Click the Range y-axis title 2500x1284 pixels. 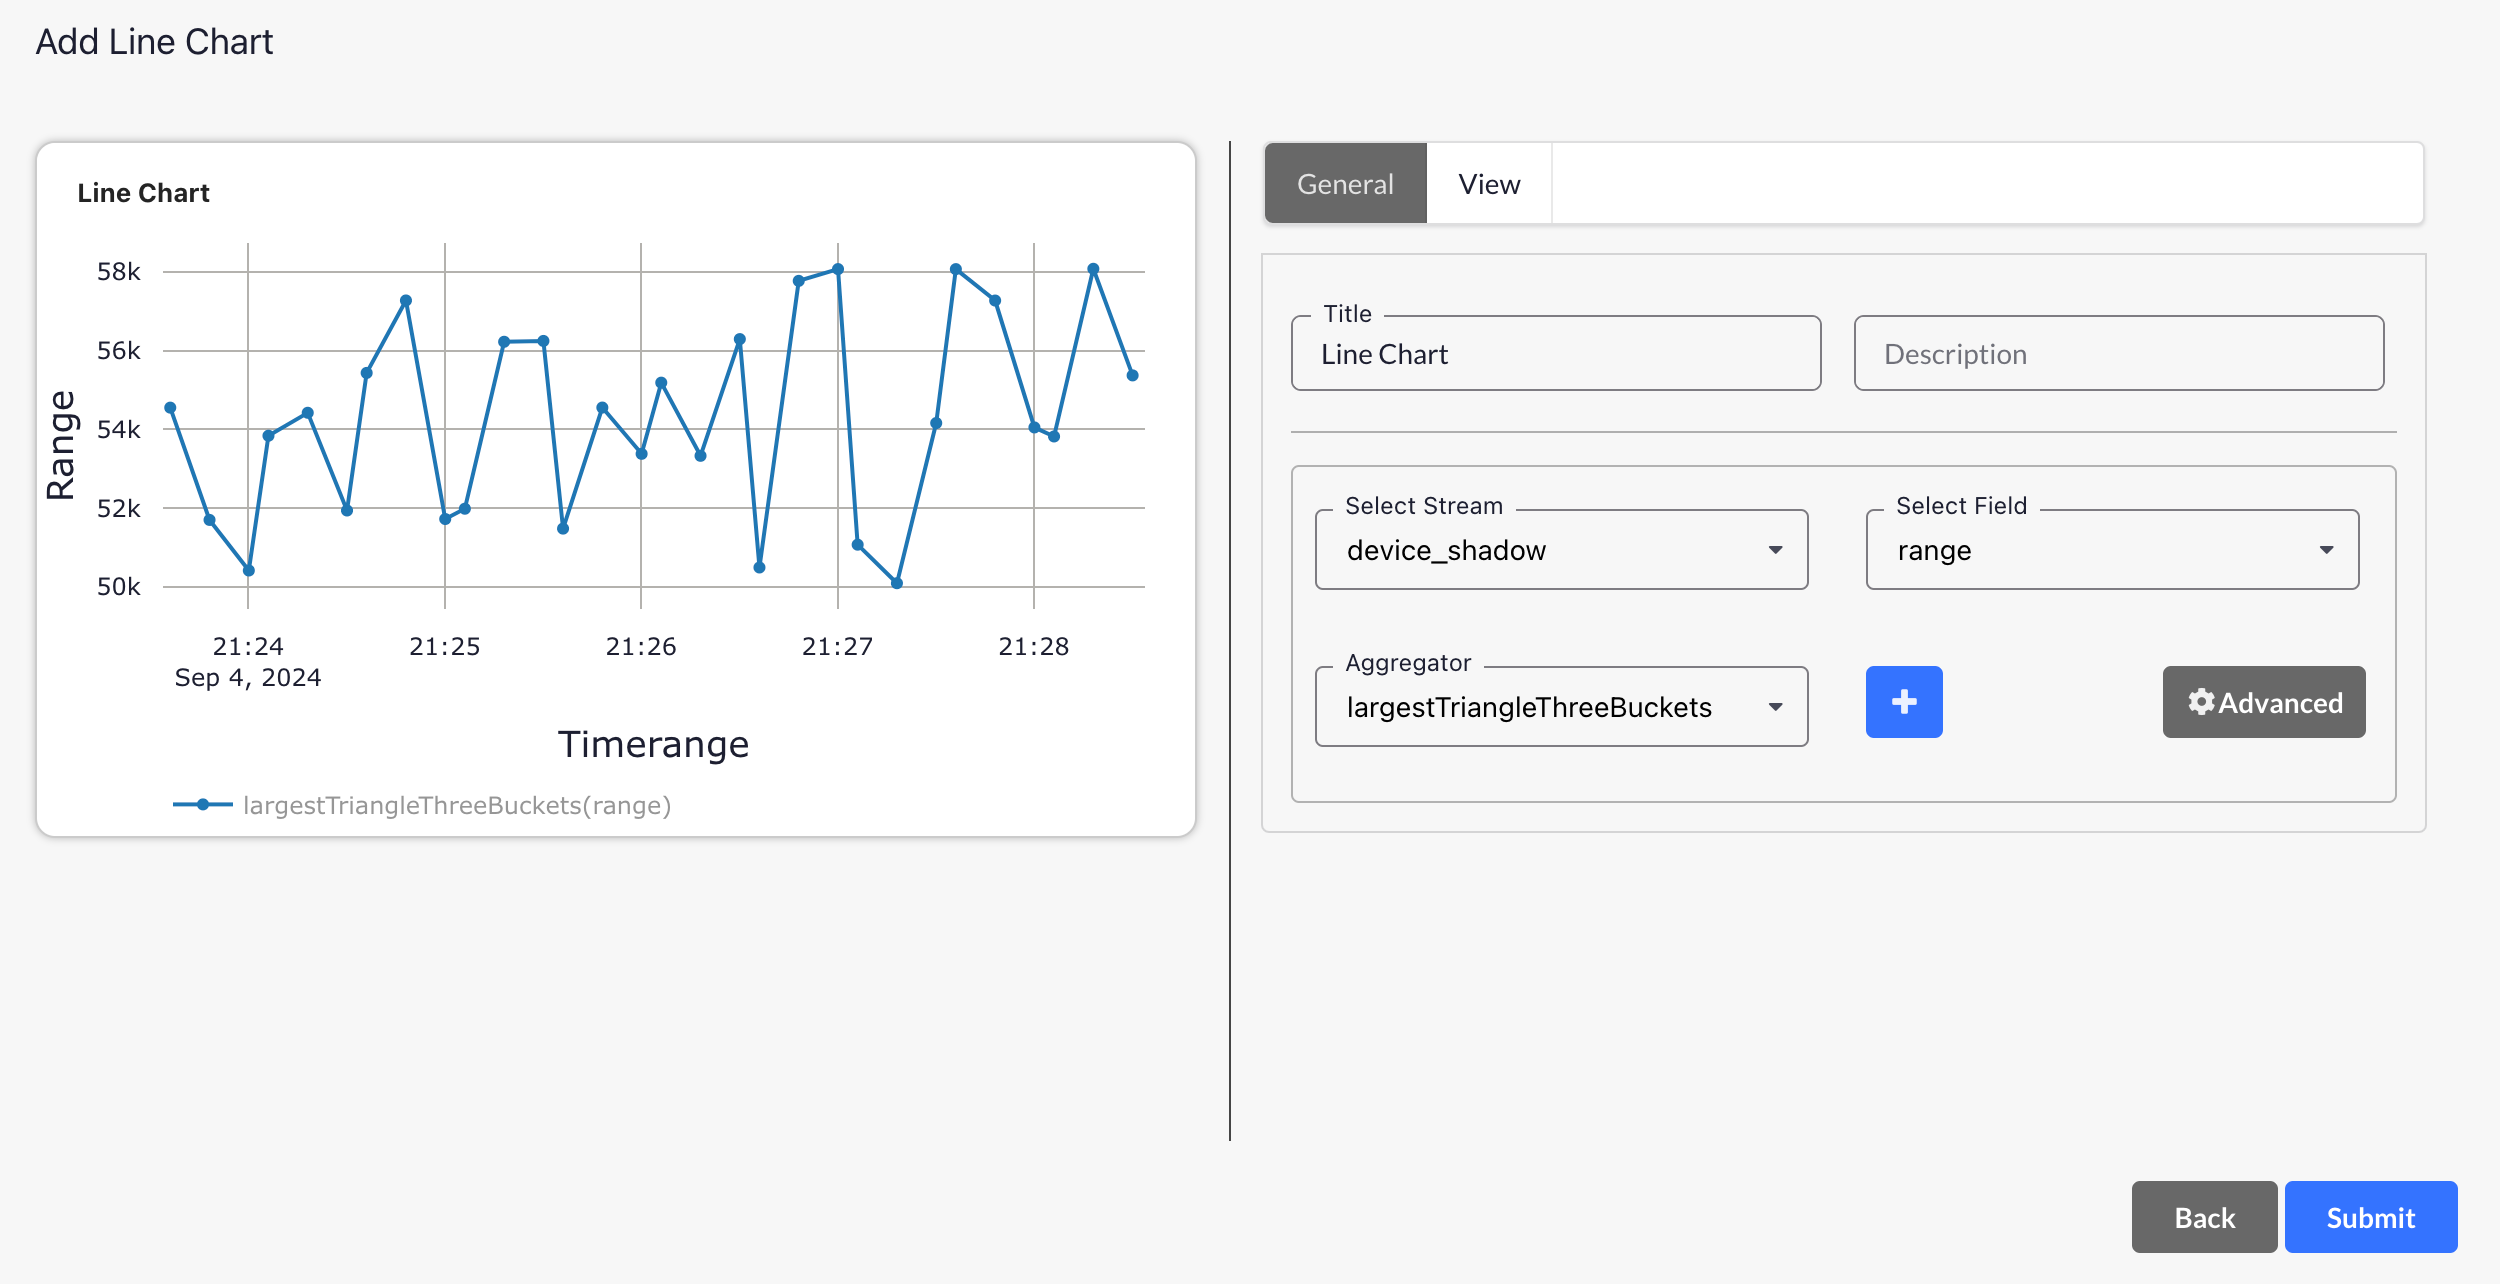click(x=61, y=445)
